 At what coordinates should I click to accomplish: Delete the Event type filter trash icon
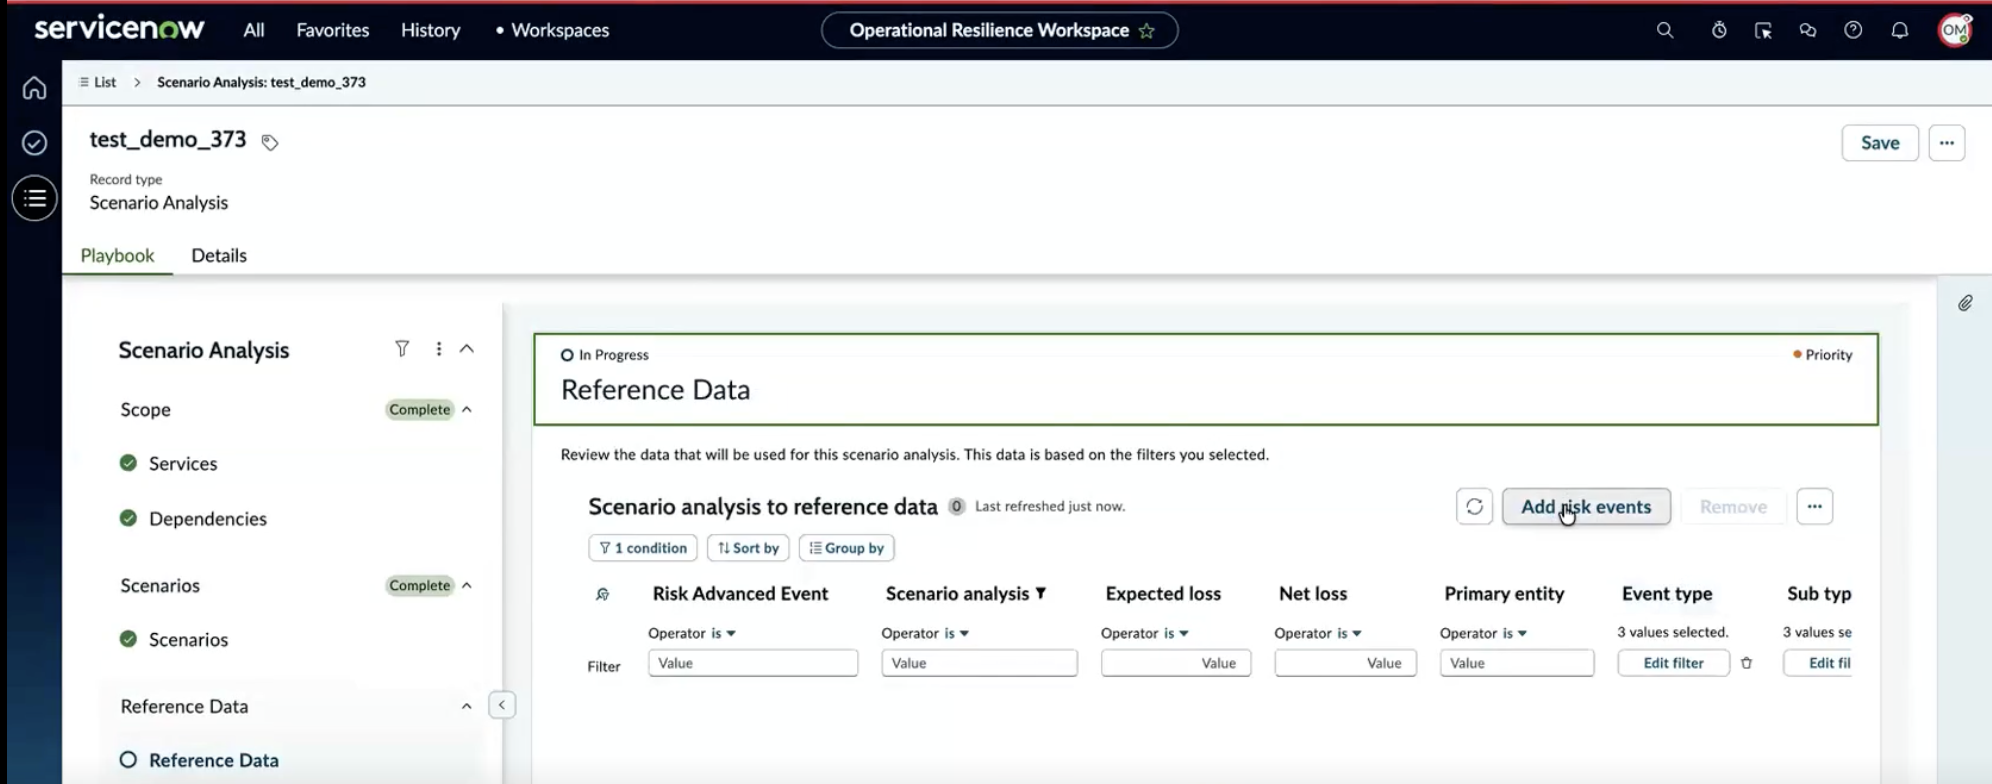tap(1746, 663)
